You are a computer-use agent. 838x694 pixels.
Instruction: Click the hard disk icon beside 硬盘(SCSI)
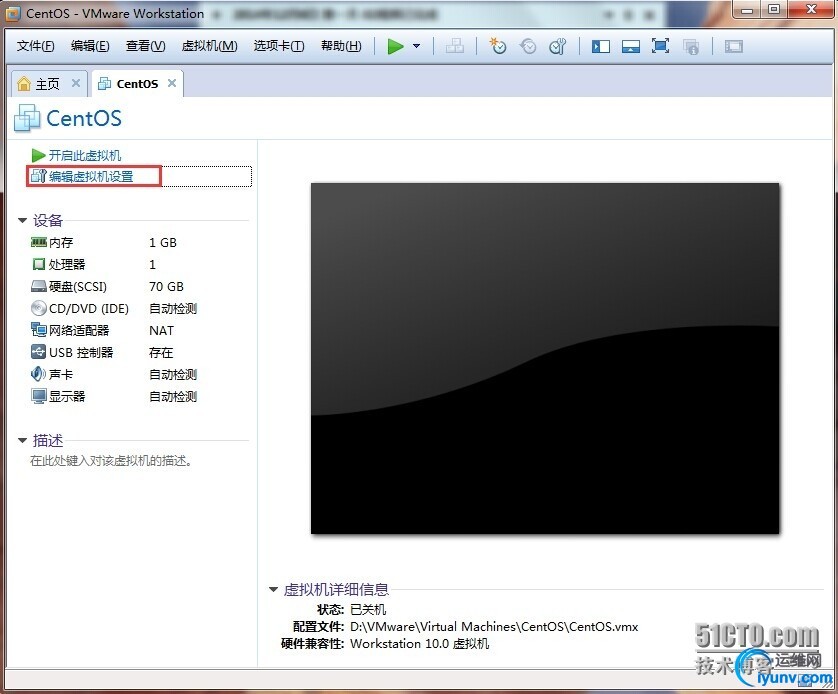pyautogui.click(x=38, y=287)
